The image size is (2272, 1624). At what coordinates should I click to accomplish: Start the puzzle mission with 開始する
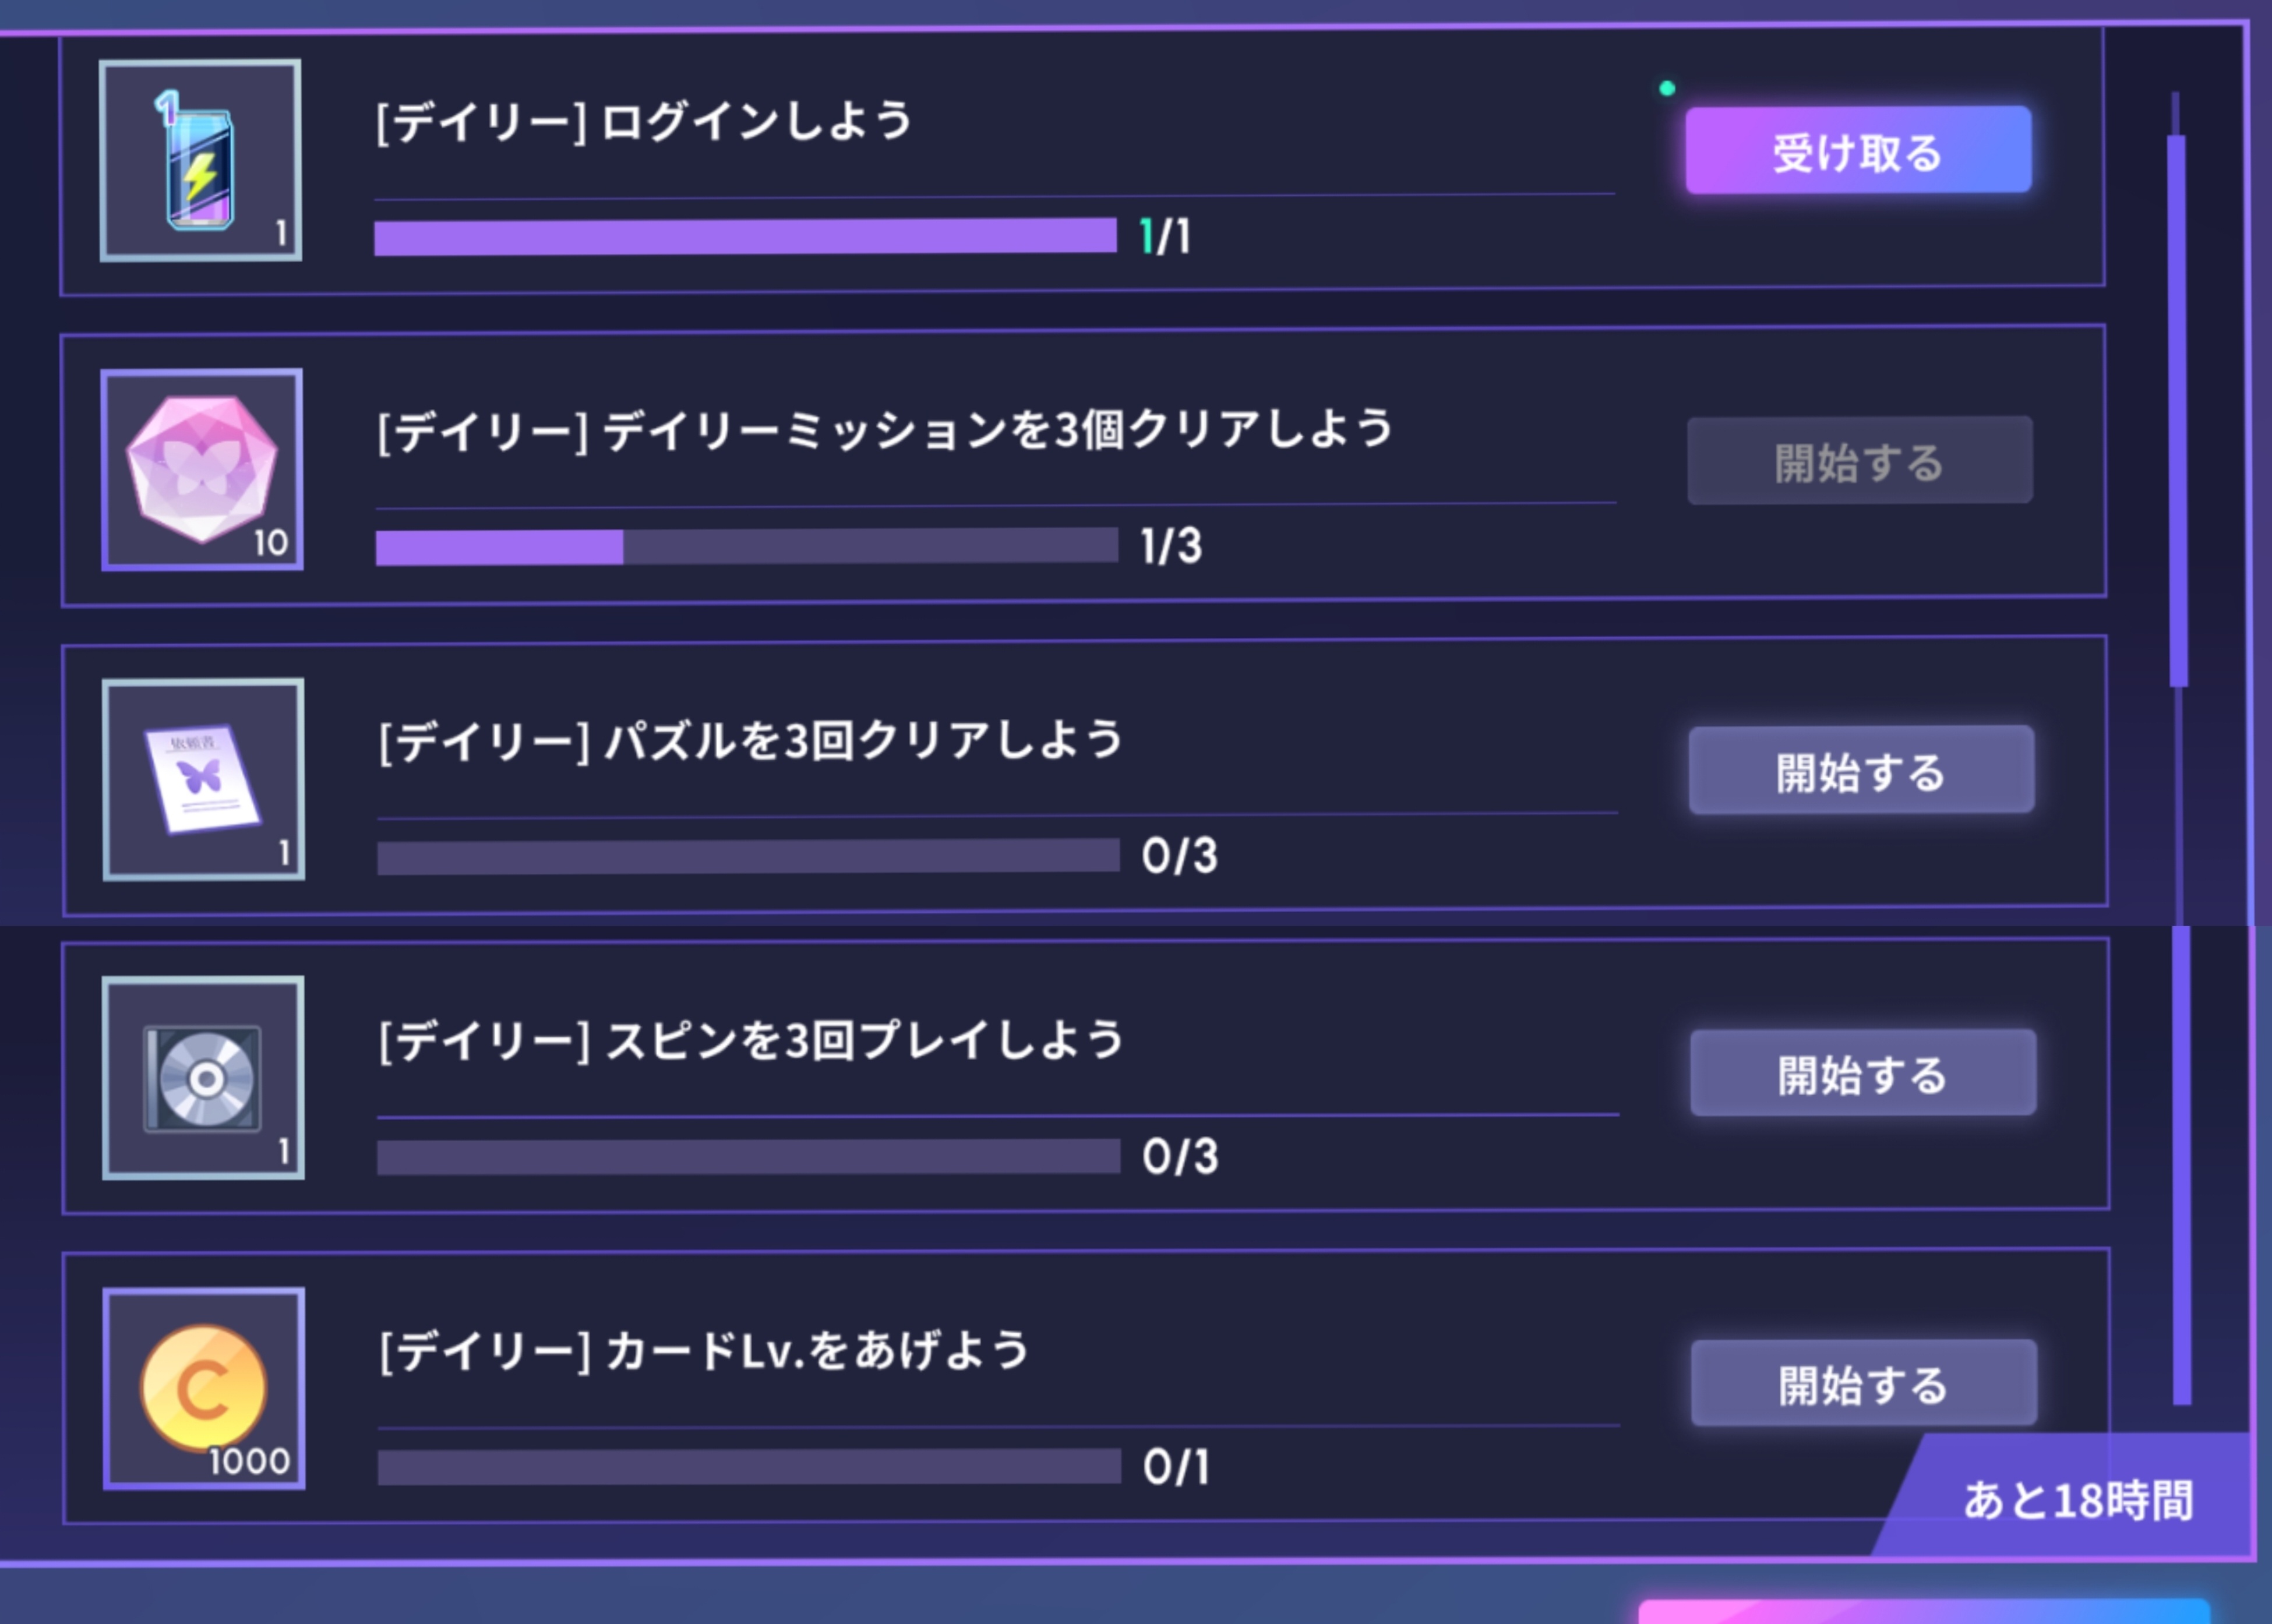tap(1861, 769)
